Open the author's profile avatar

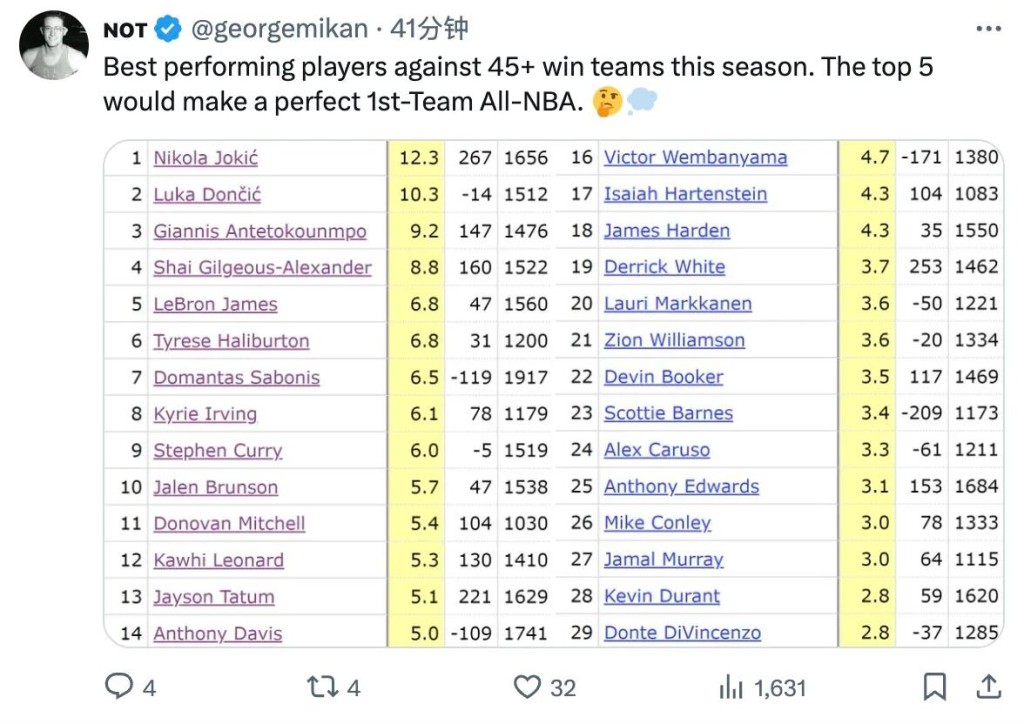point(54,45)
